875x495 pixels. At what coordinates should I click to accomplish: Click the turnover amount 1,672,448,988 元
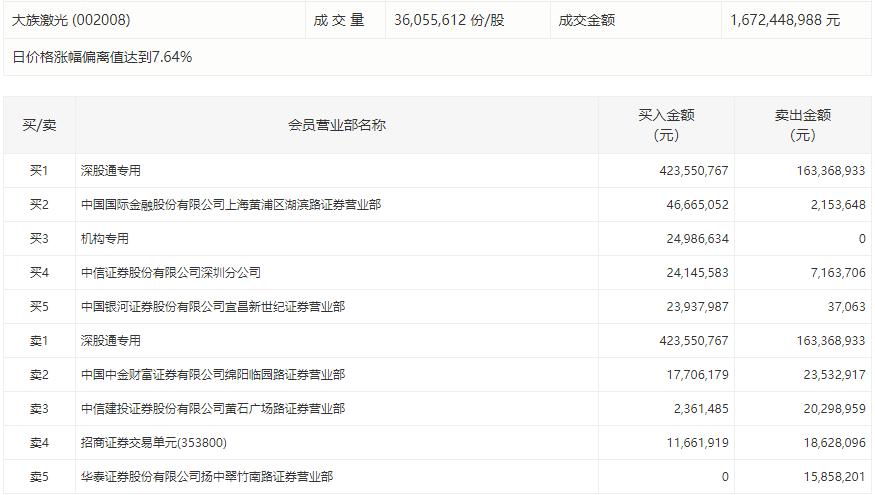click(x=785, y=20)
